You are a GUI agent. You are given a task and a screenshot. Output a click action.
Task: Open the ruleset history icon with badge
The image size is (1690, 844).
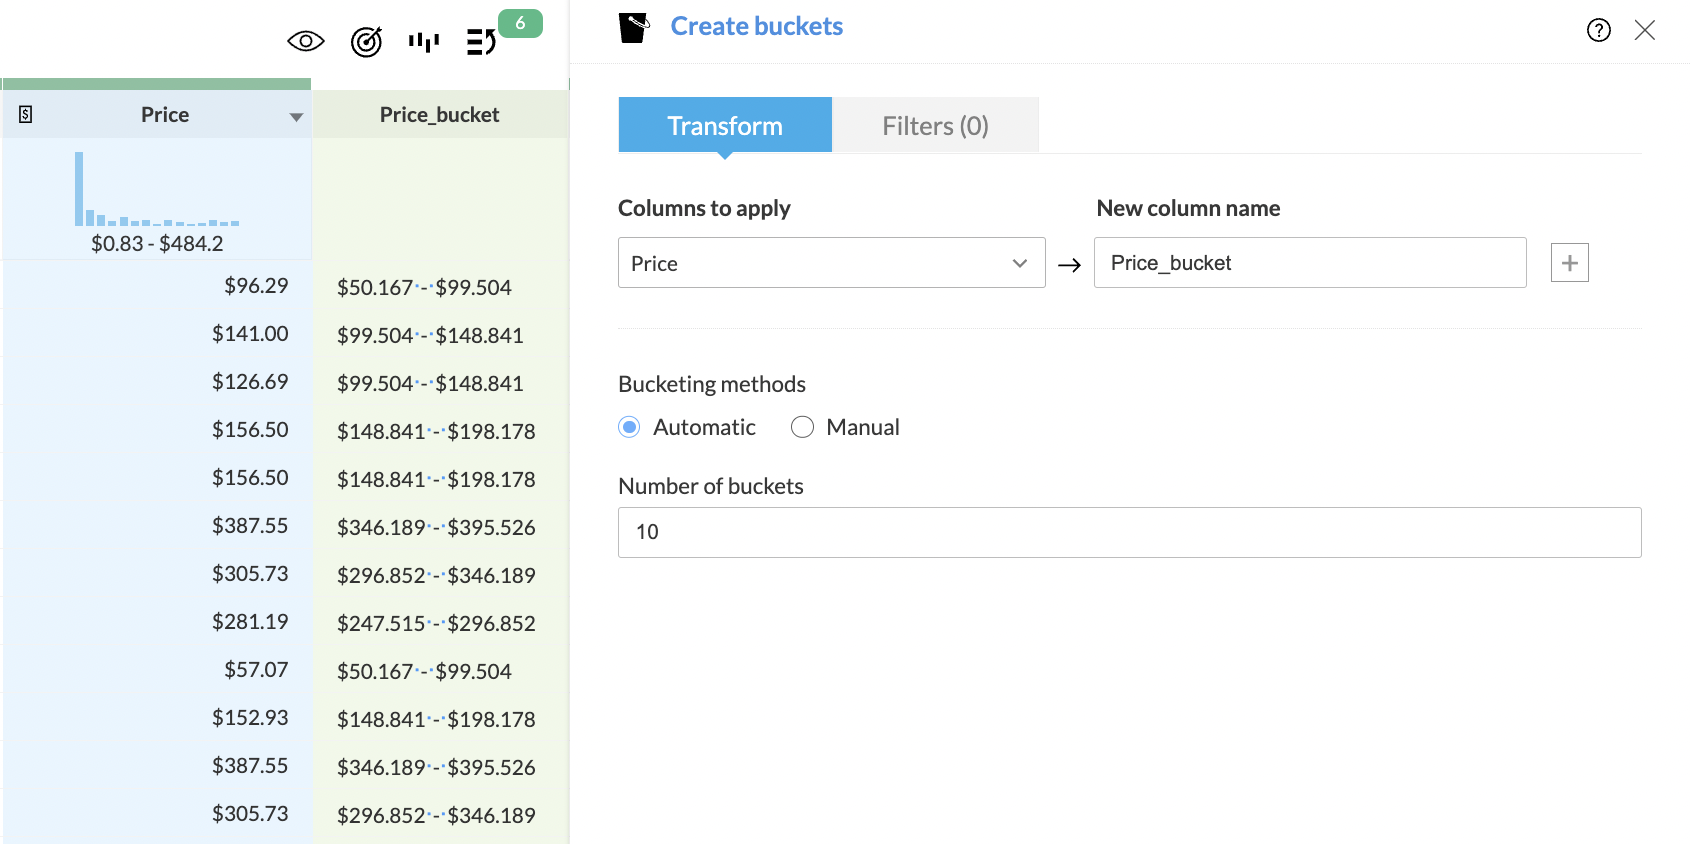point(482,42)
